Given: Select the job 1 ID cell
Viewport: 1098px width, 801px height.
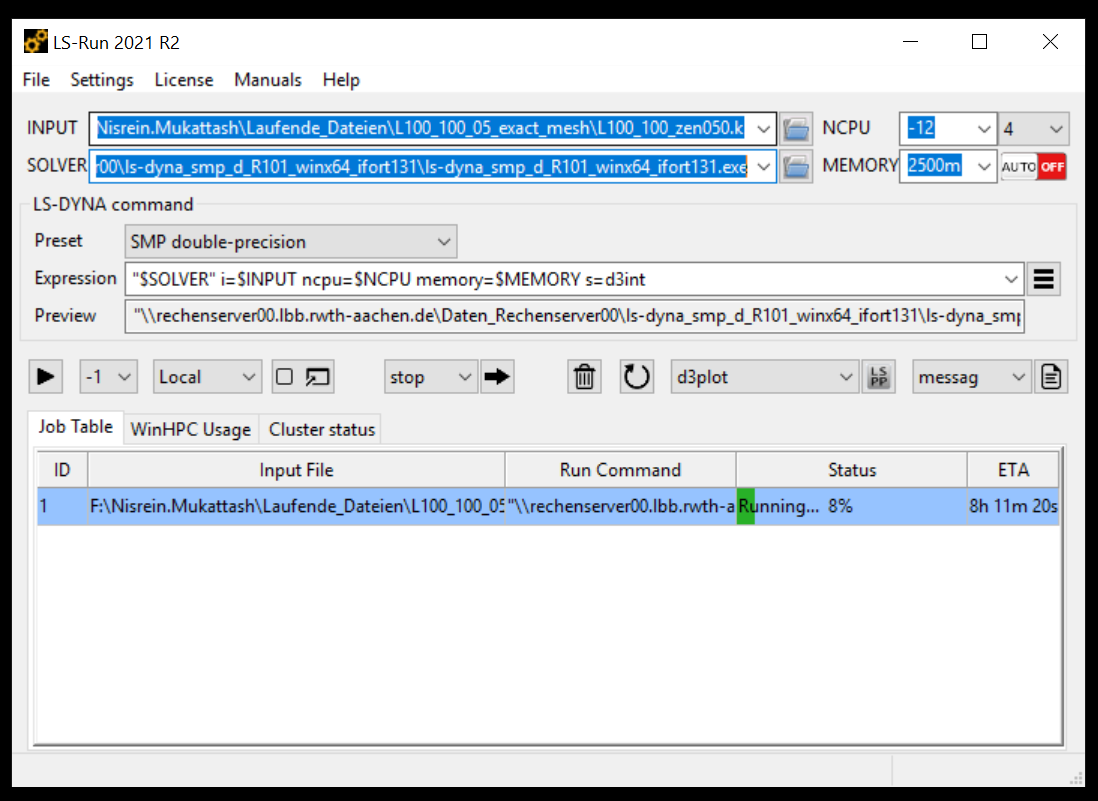Looking at the screenshot, I should (62, 506).
